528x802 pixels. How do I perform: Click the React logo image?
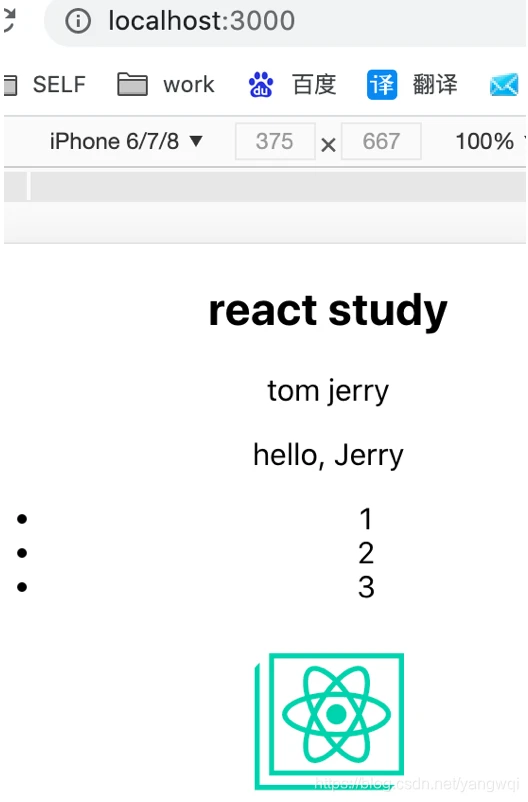(329, 721)
